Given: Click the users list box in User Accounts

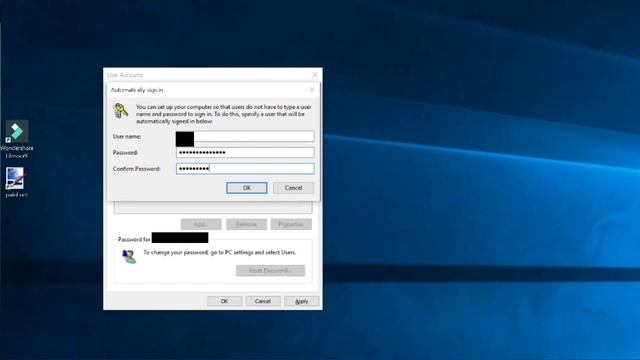Looking at the screenshot, I should 213,207.
